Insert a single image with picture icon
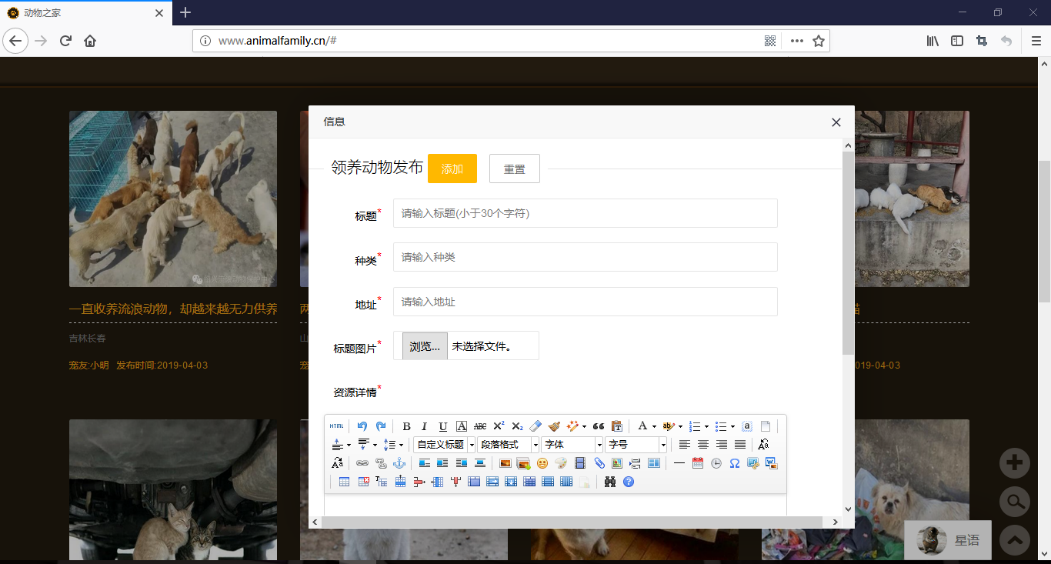 505,463
